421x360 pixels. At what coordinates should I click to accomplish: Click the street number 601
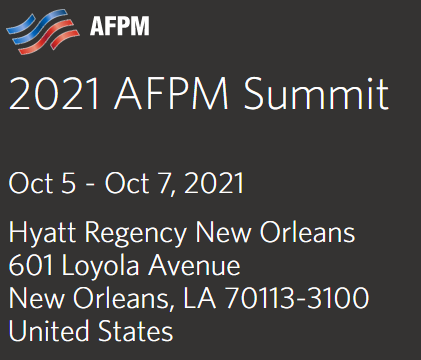[x=31, y=265]
